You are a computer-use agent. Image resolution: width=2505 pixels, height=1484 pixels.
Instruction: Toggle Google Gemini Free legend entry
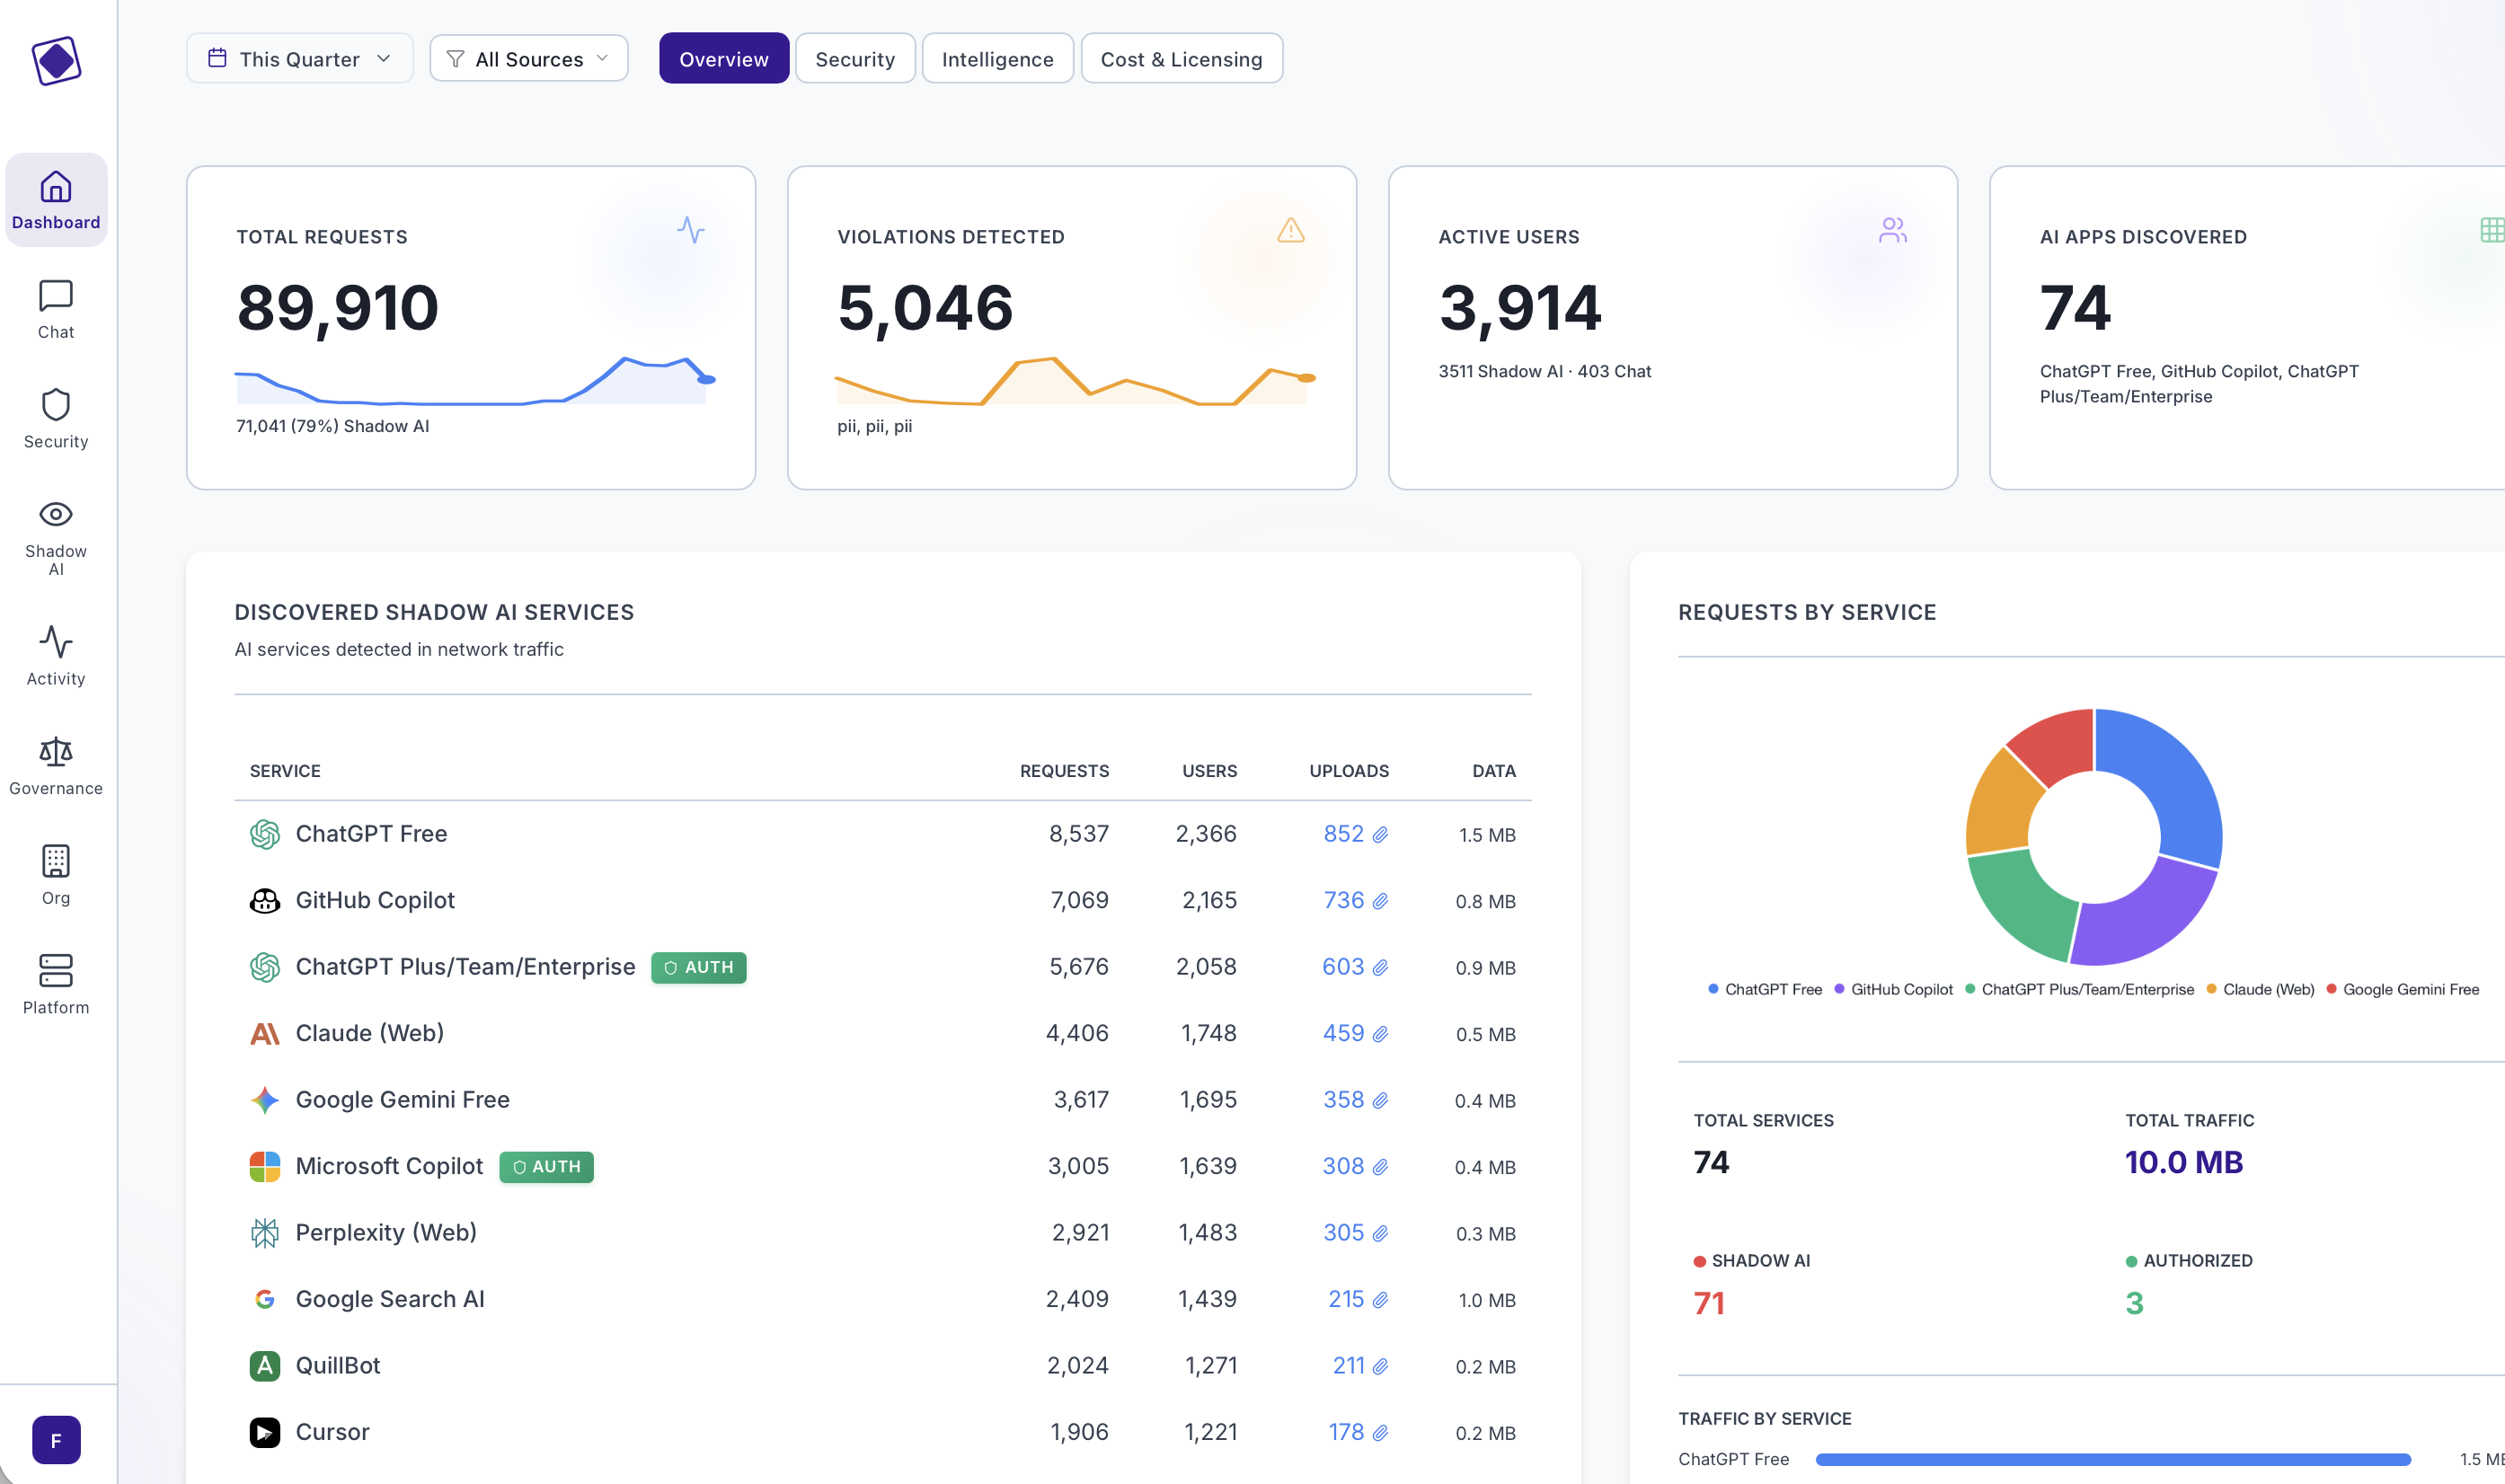point(2402,990)
